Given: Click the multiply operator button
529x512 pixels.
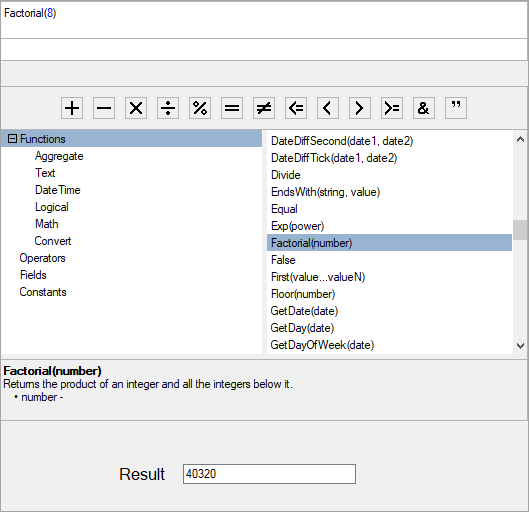Looking at the screenshot, I should 136,108.
